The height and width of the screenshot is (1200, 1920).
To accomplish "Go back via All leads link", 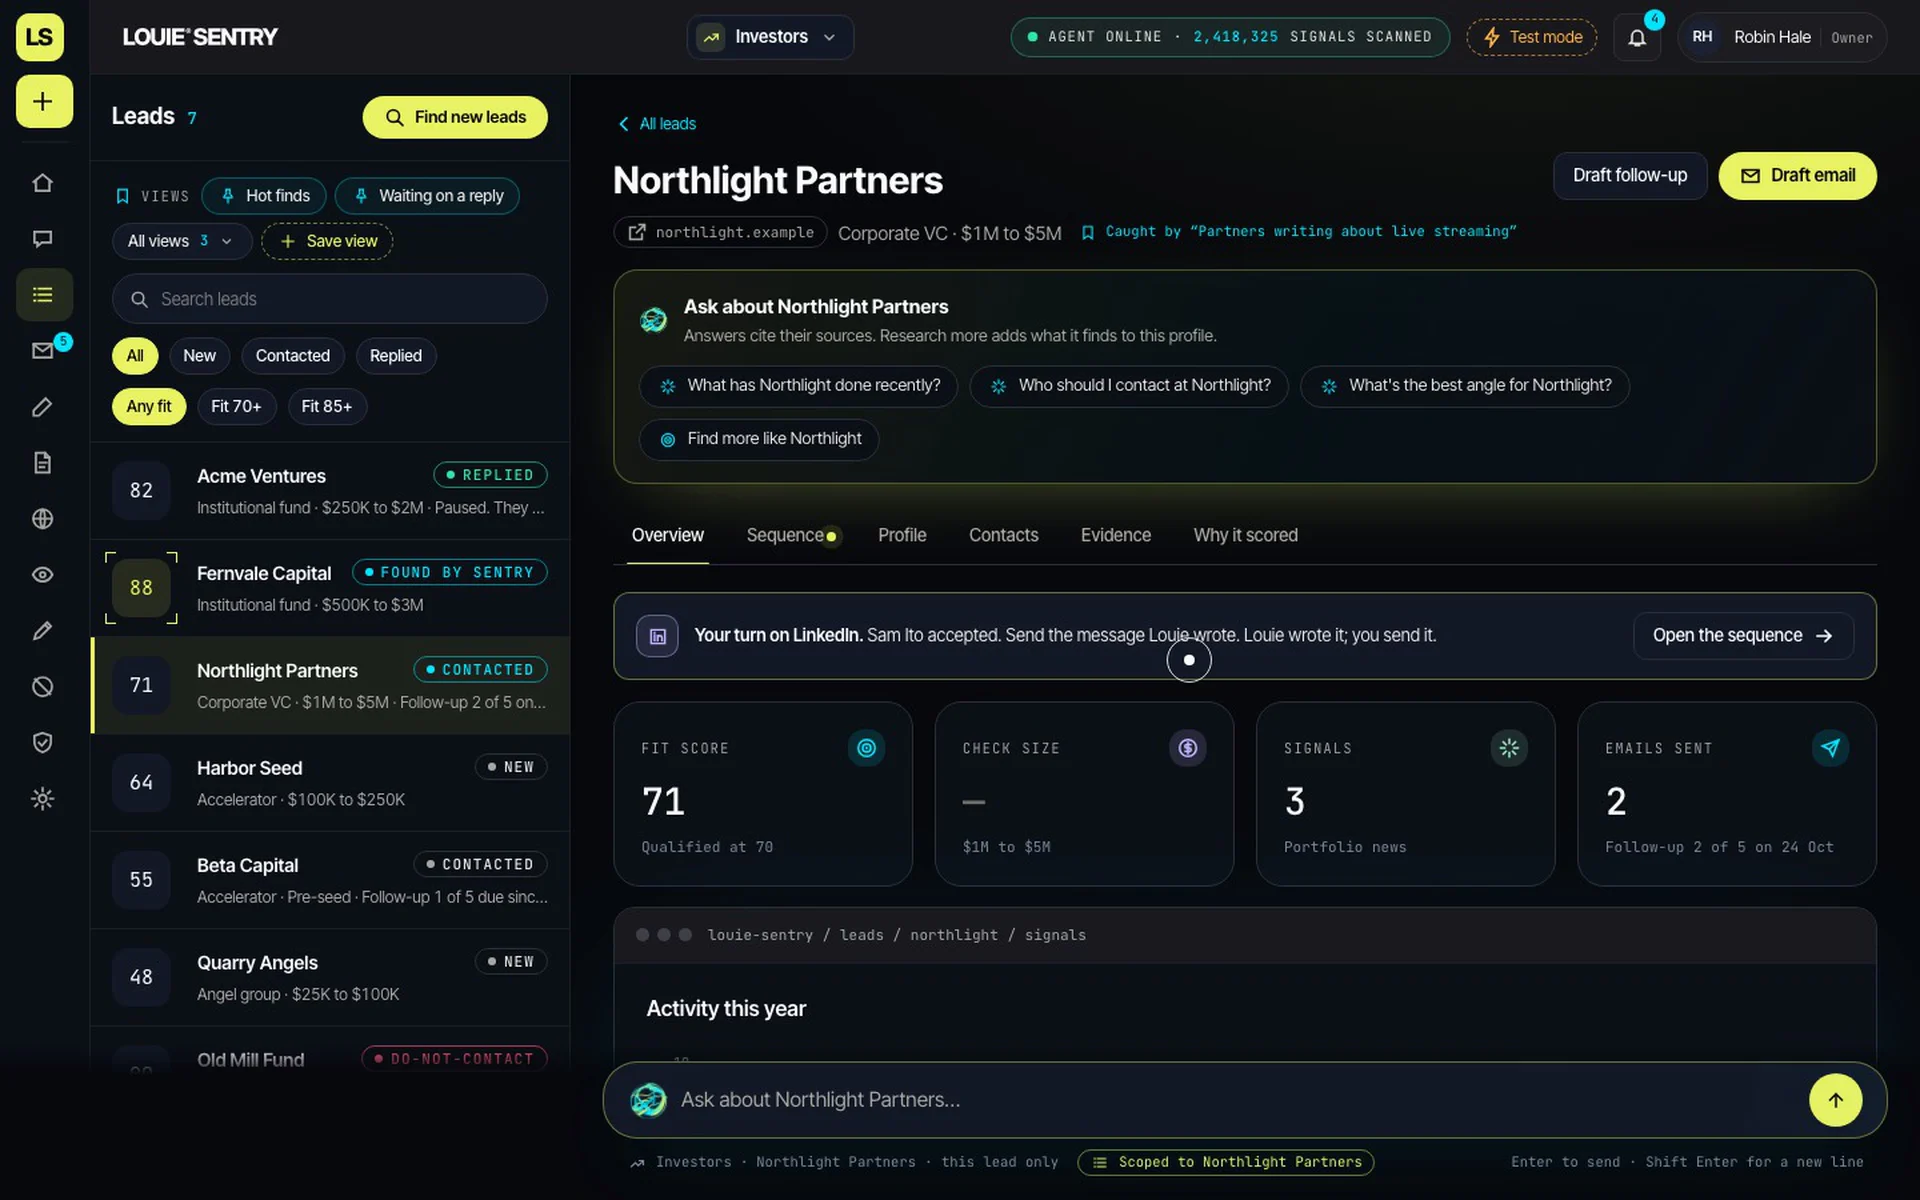I will click(x=657, y=124).
